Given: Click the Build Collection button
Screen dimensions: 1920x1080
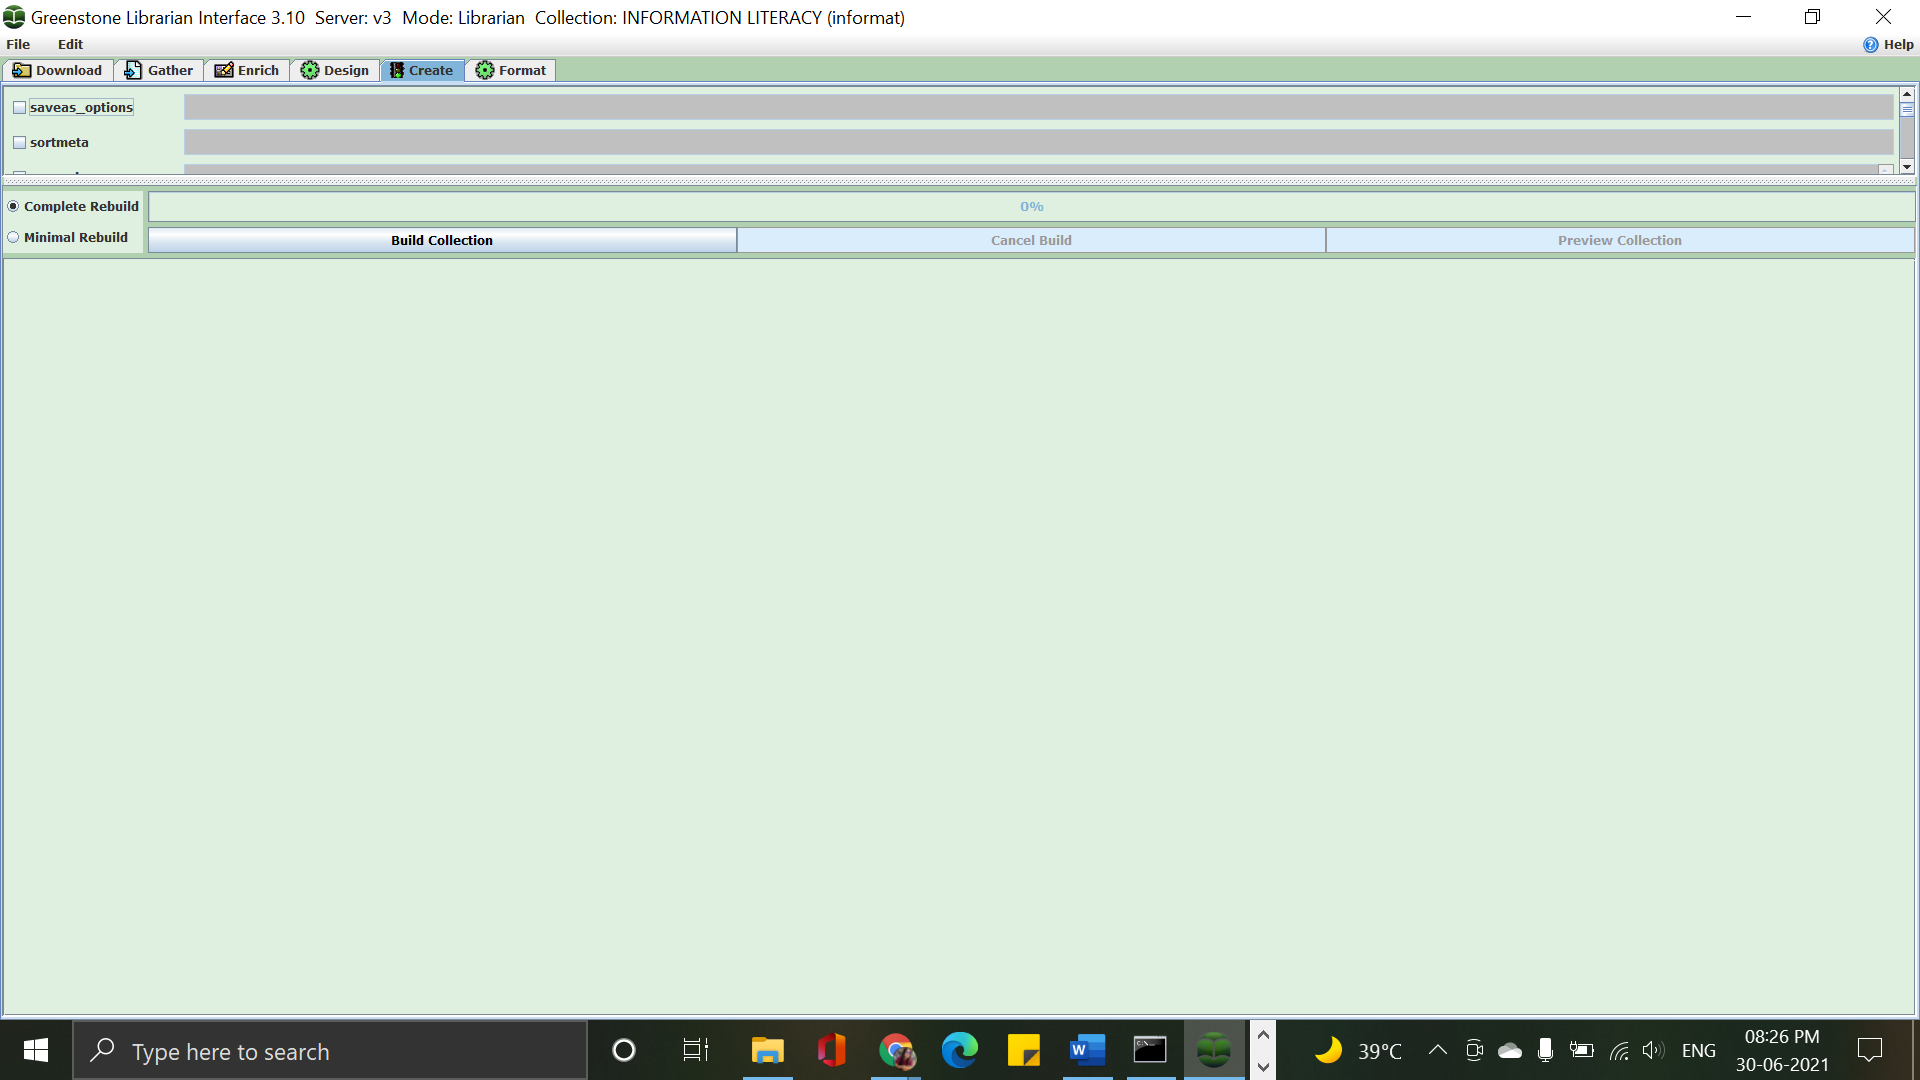Looking at the screenshot, I should pos(442,240).
